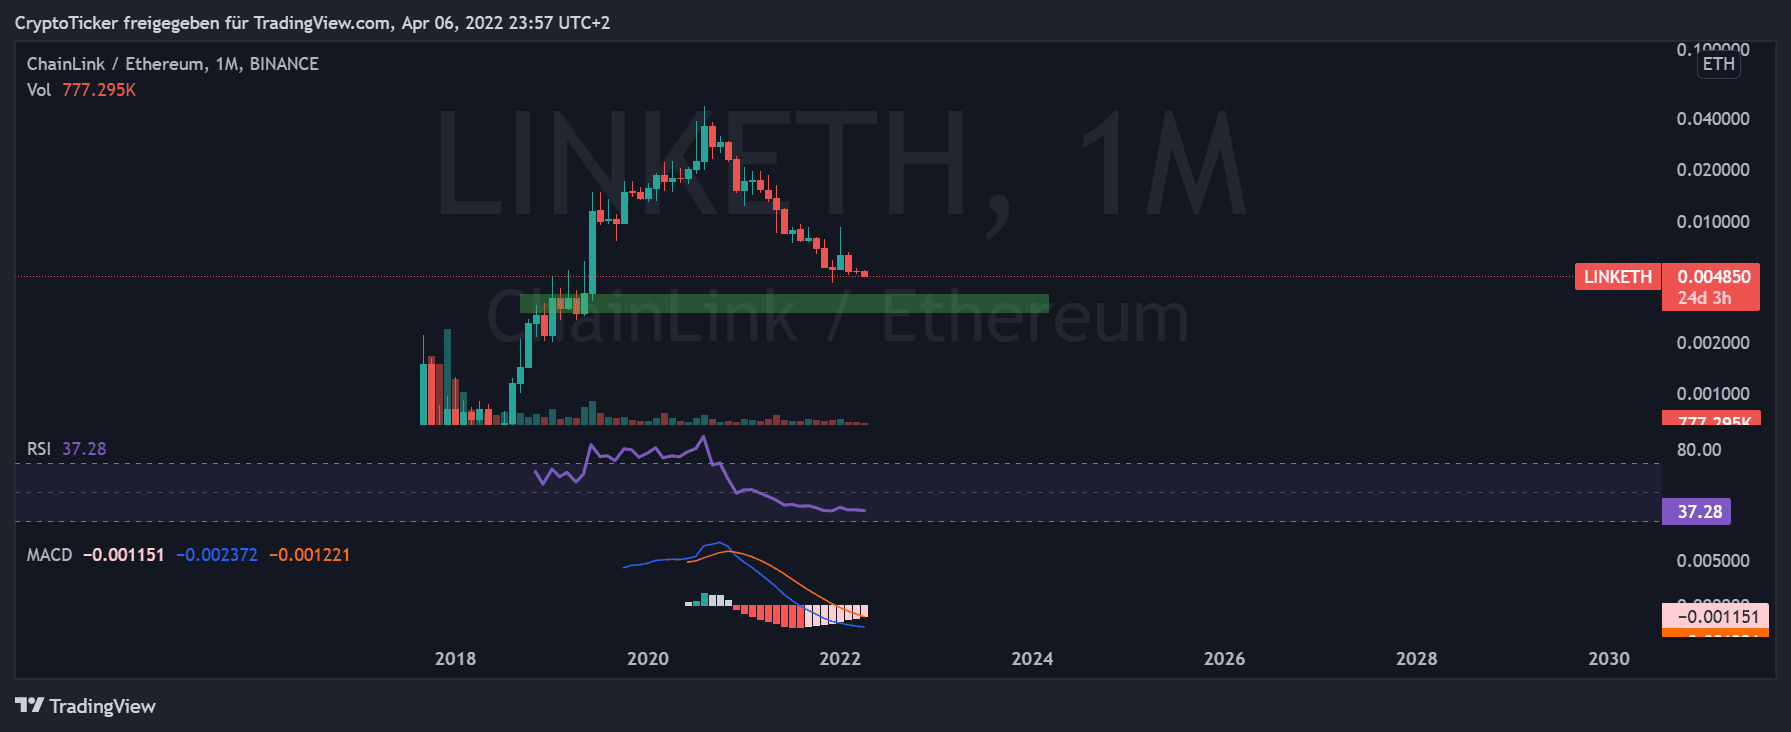This screenshot has width=1791, height=732.
Task: Click the 2022 label on time axis
Action: 840,659
